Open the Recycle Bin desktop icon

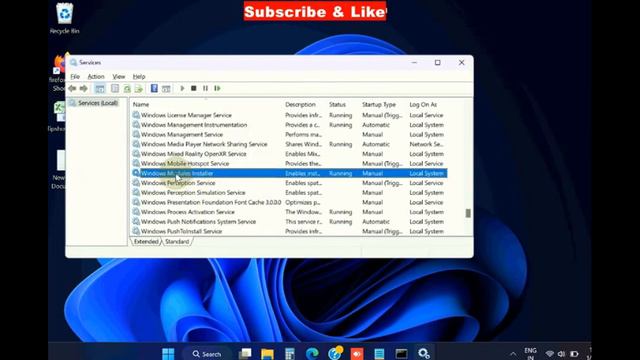coord(64,18)
